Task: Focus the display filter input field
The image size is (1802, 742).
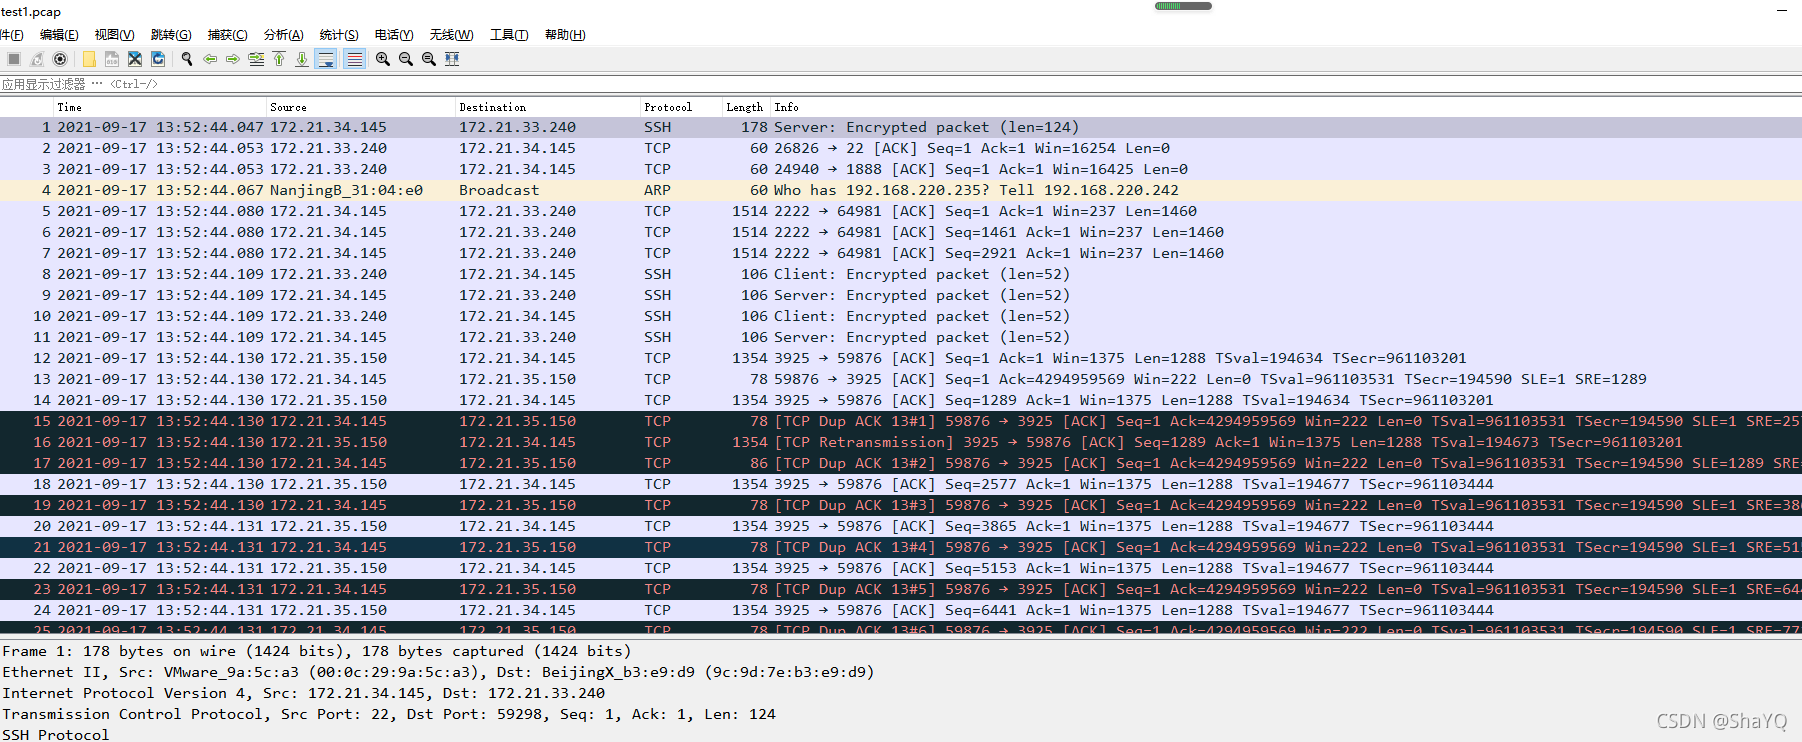Action: [x=900, y=84]
